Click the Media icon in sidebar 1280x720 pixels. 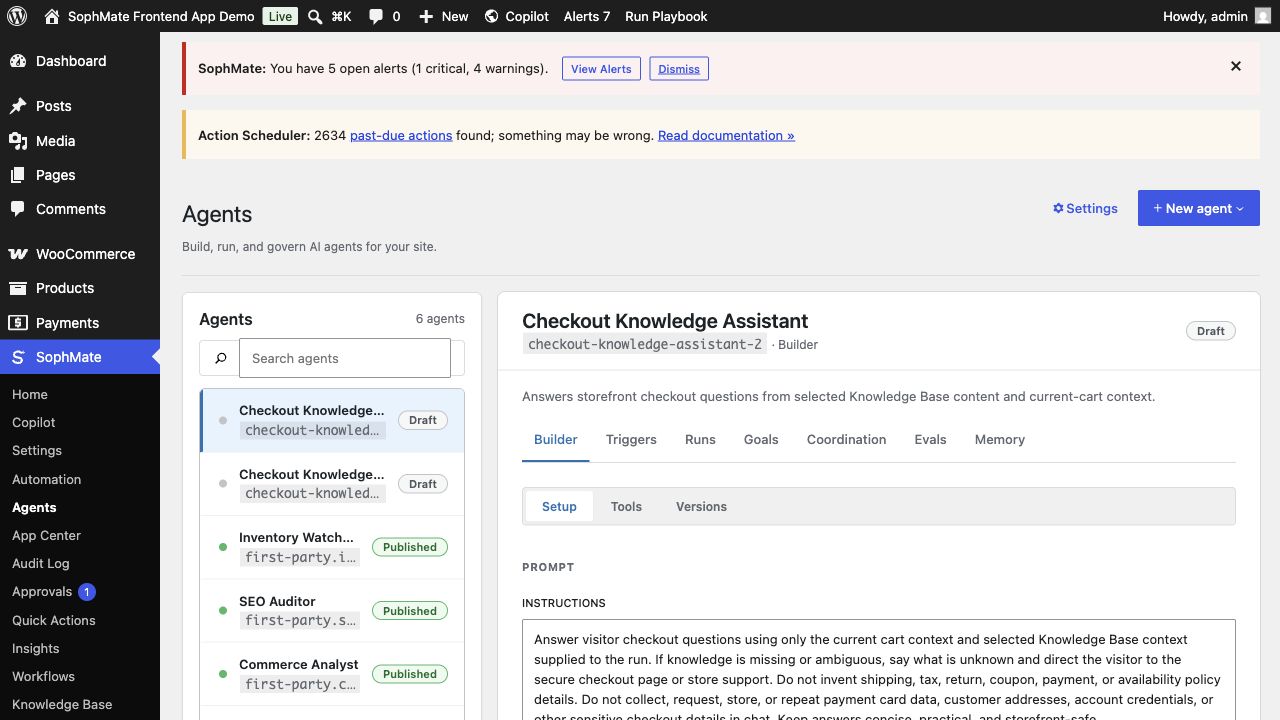(x=18, y=141)
